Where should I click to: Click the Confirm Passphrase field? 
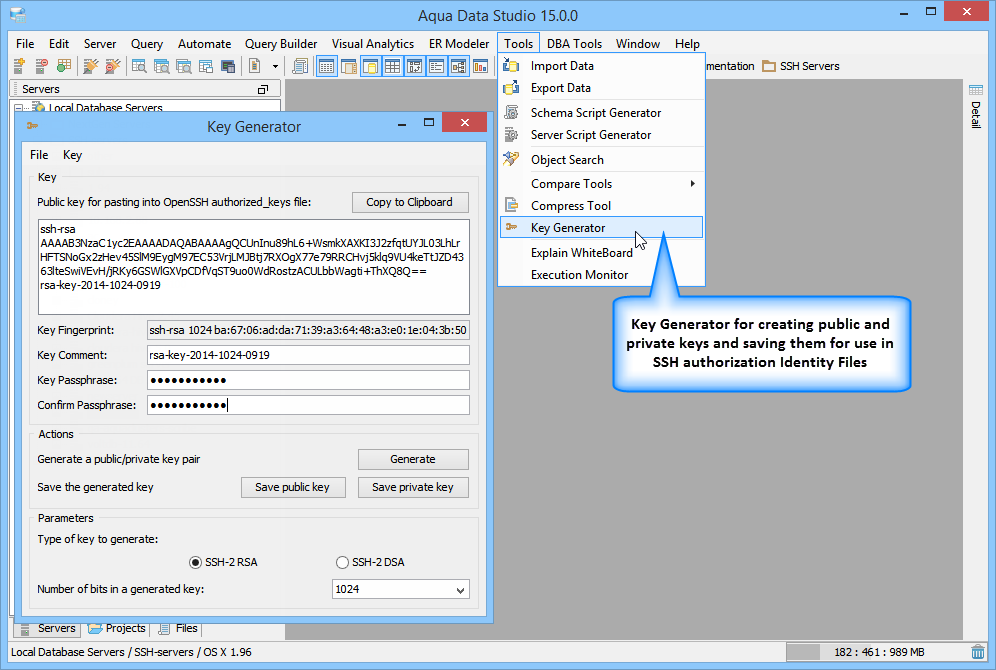(x=308, y=405)
